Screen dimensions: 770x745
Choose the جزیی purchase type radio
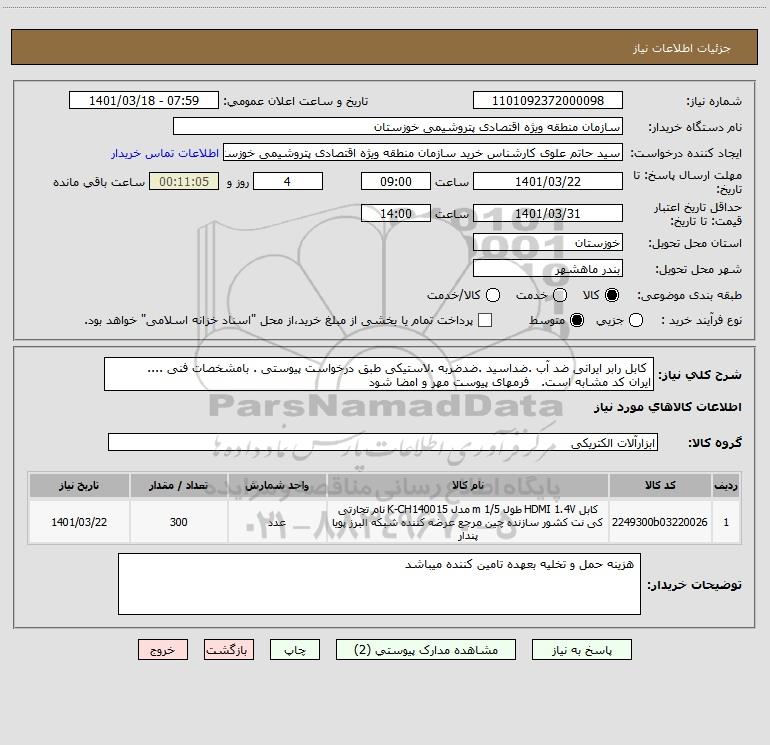point(636,320)
